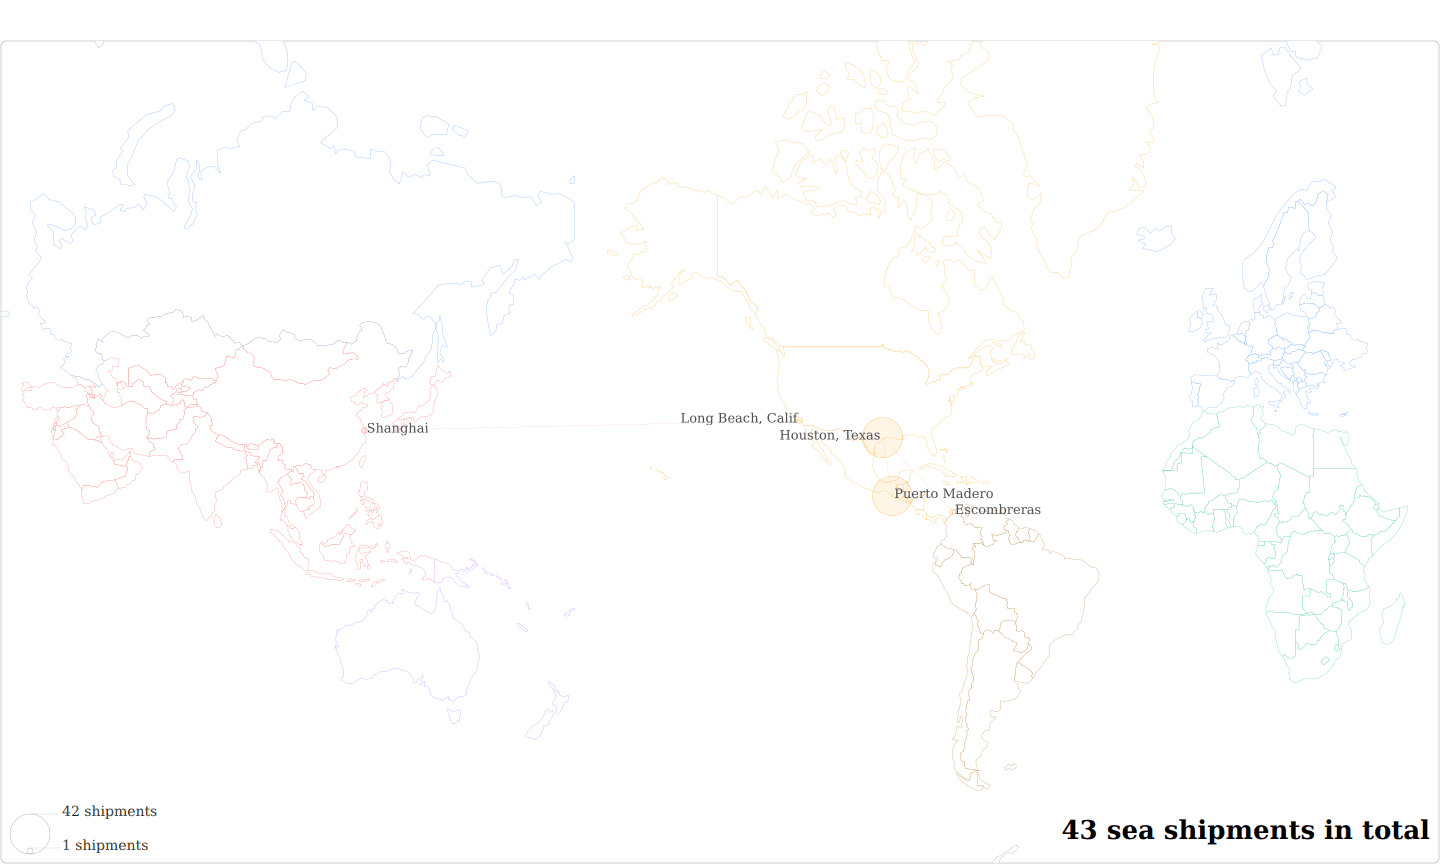The image size is (1440, 864).
Task: Click the legend circle for shipment sizes
Action: [x=30, y=833]
